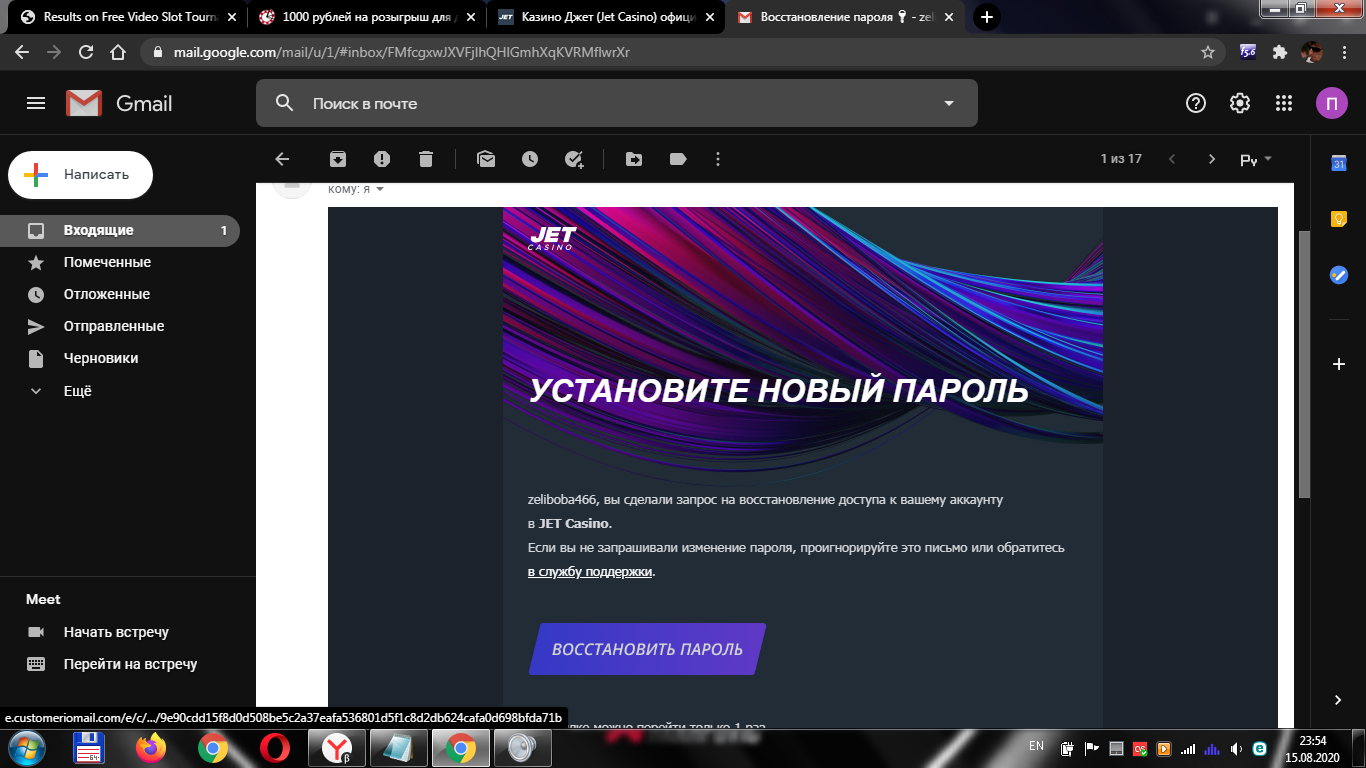
Task: Delete the current email
Action: coord(426,158)
